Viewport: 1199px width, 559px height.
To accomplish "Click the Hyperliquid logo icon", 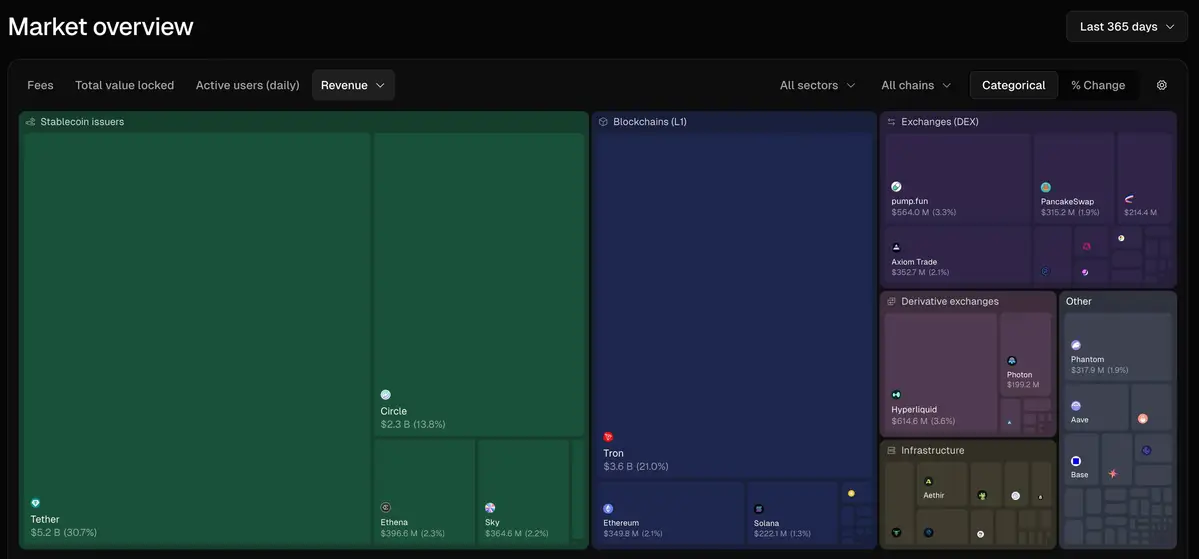I will click(x=897, y=394).
